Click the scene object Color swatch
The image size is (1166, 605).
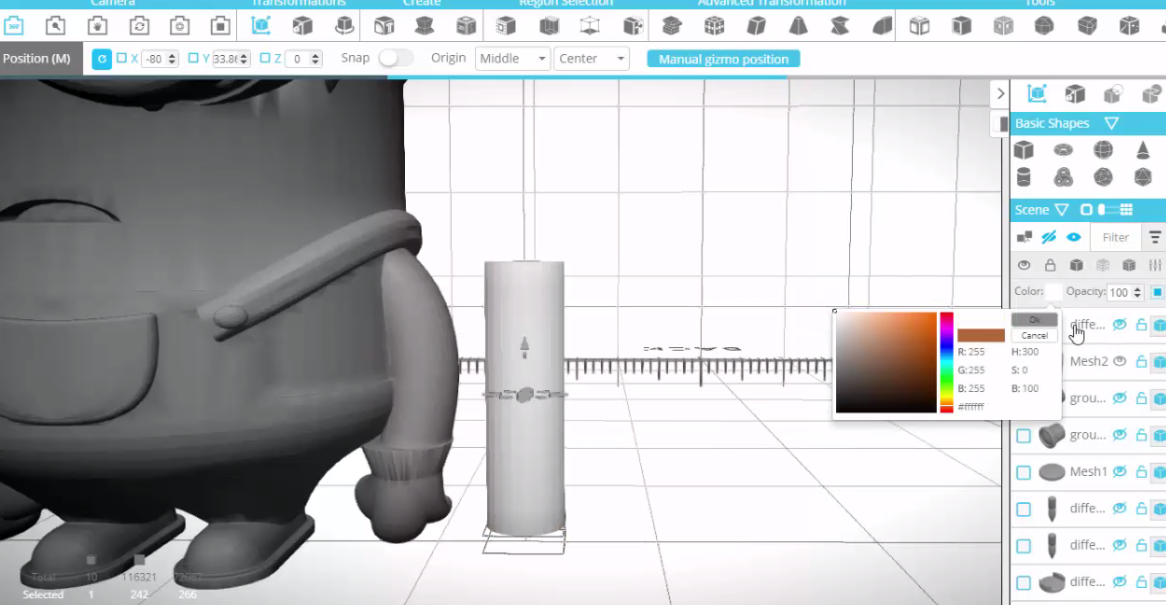point(1054,292)
